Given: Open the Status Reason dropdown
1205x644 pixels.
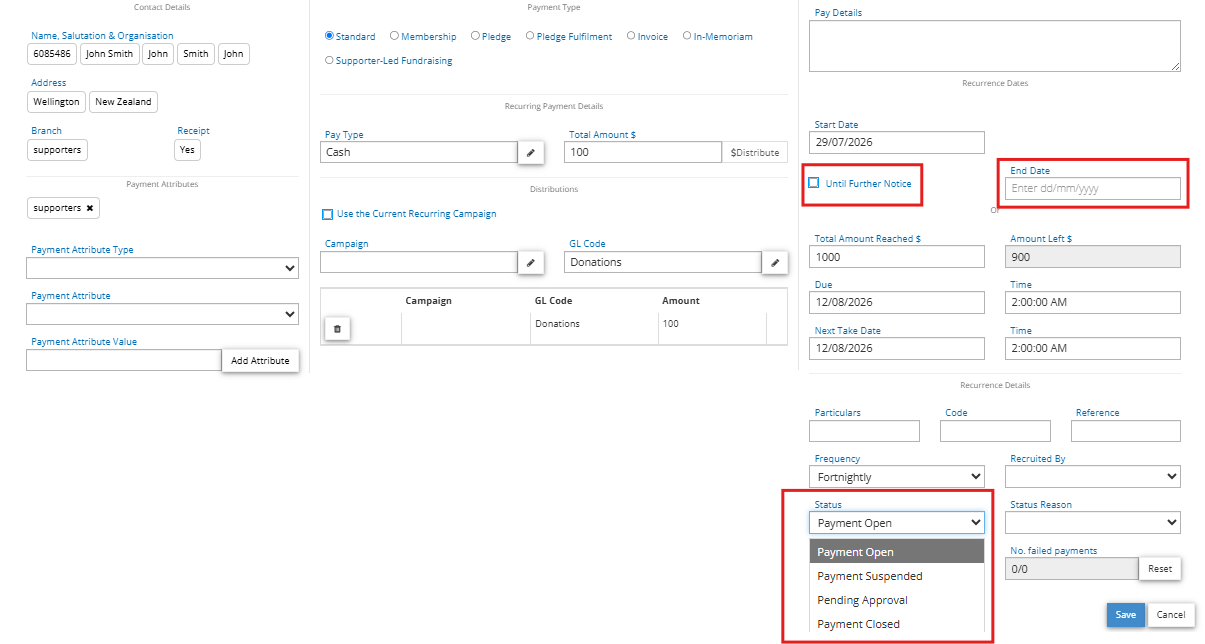Looking at the screenshot, I should coord(1092,523).
